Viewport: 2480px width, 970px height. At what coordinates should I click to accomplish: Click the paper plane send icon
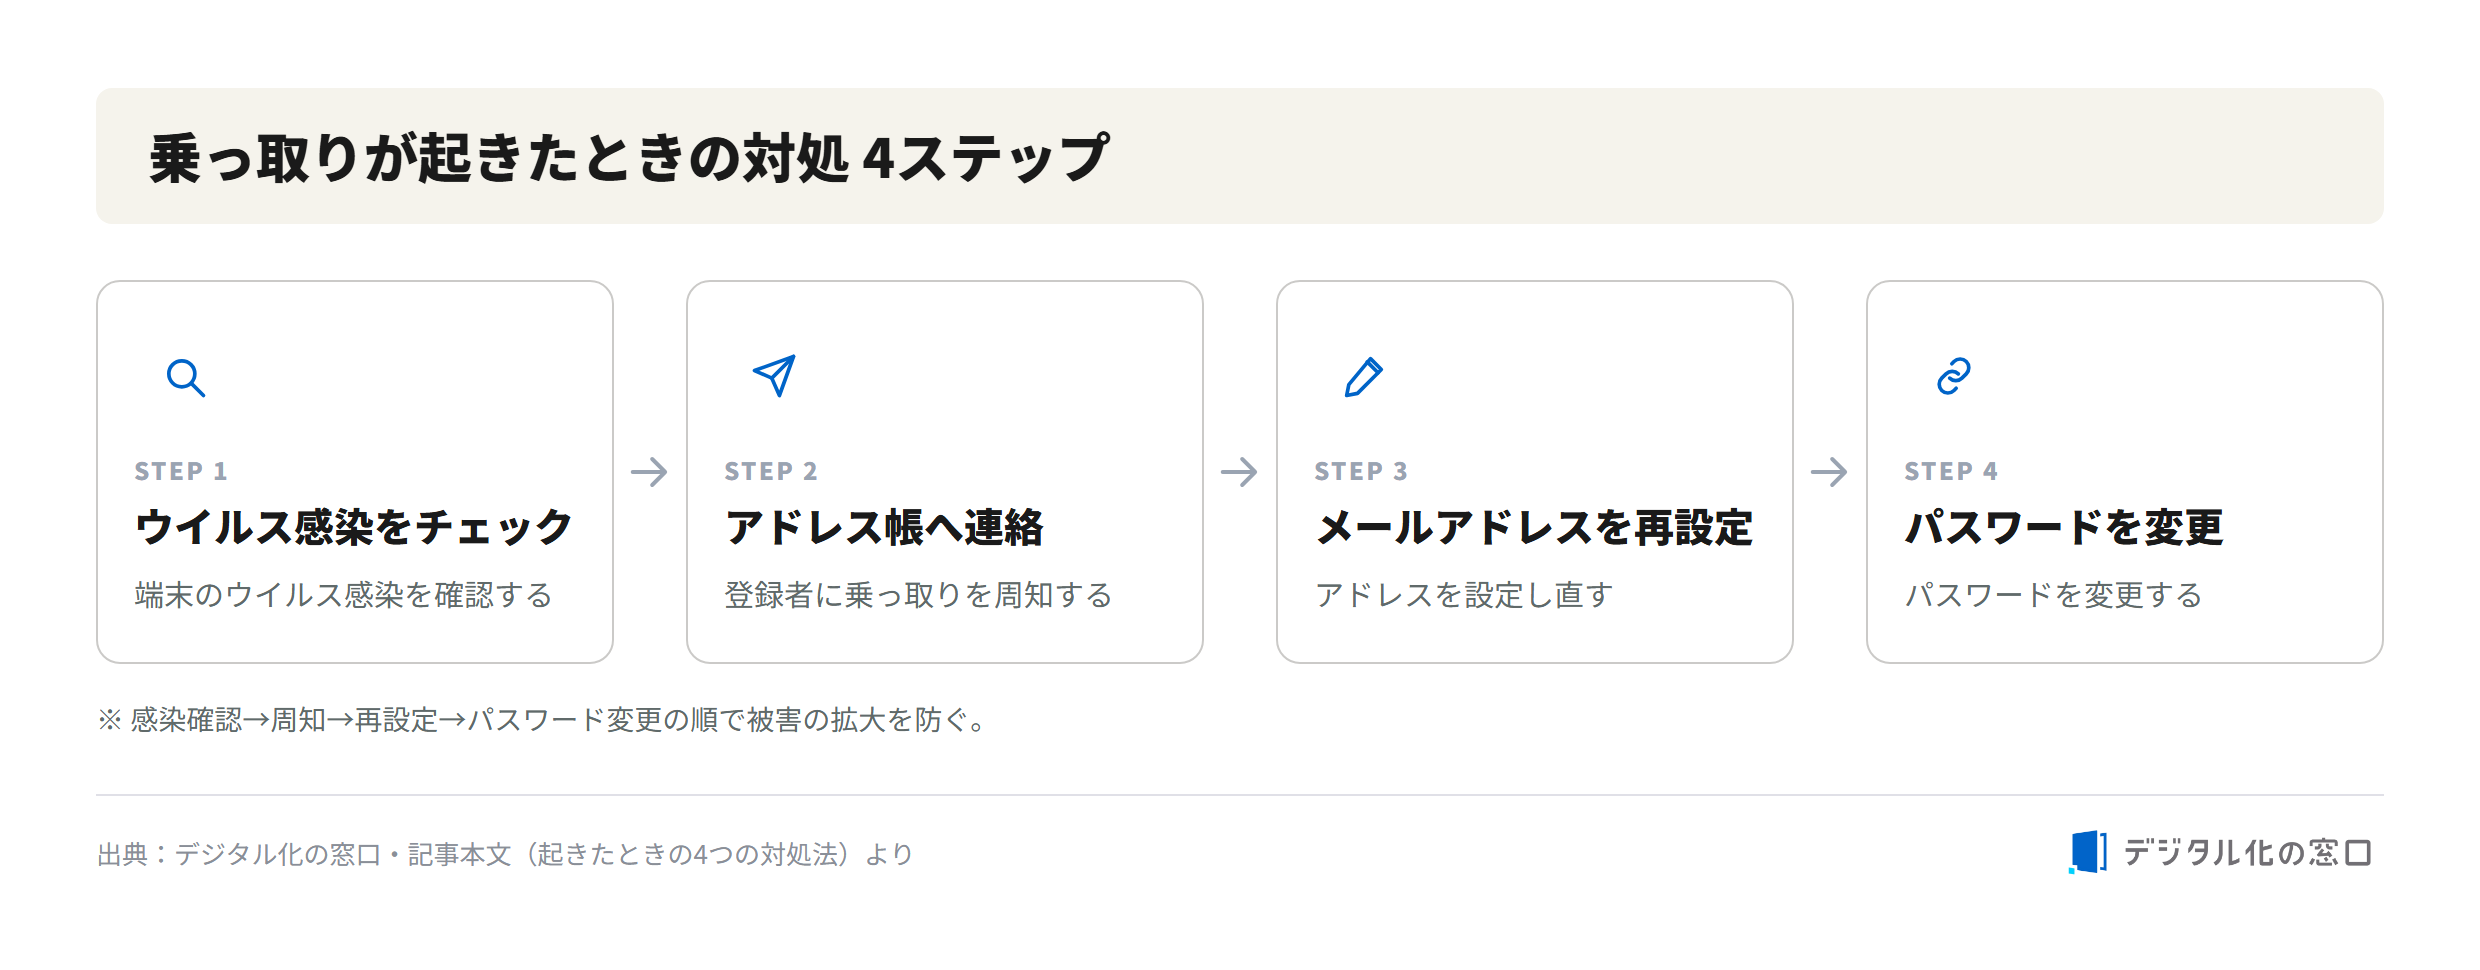coord(775,376)
